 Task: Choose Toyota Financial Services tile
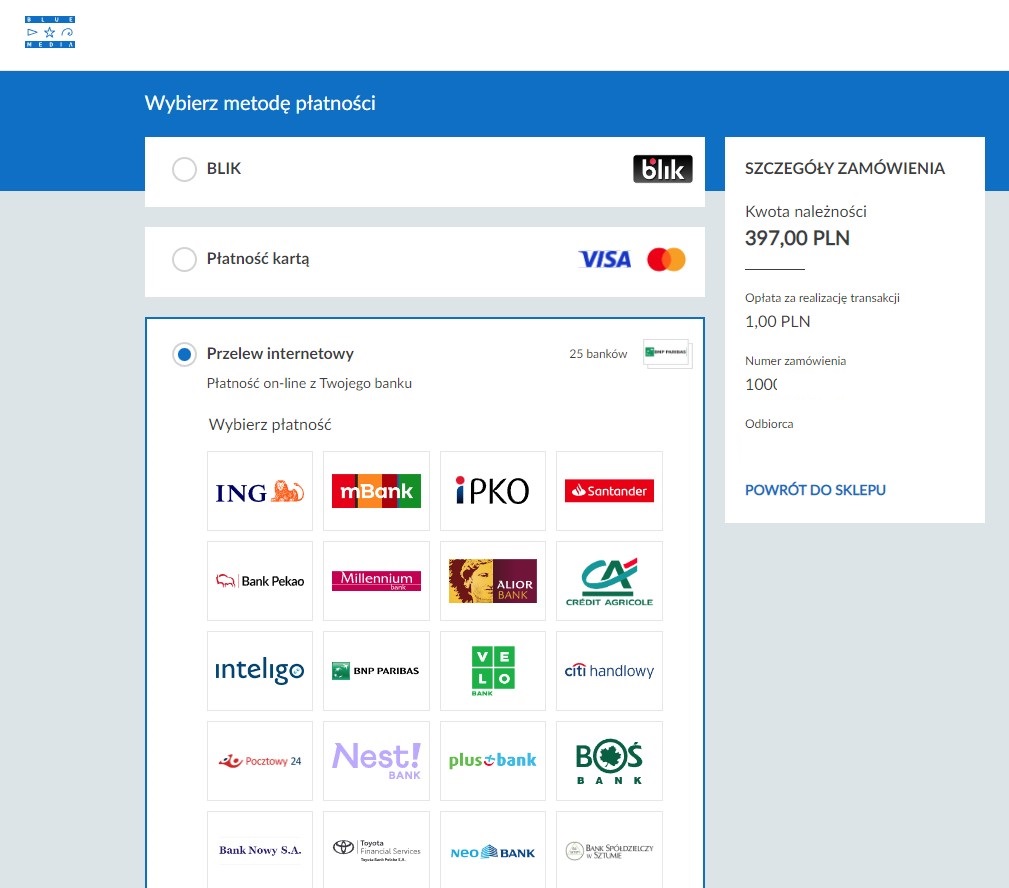376,850
